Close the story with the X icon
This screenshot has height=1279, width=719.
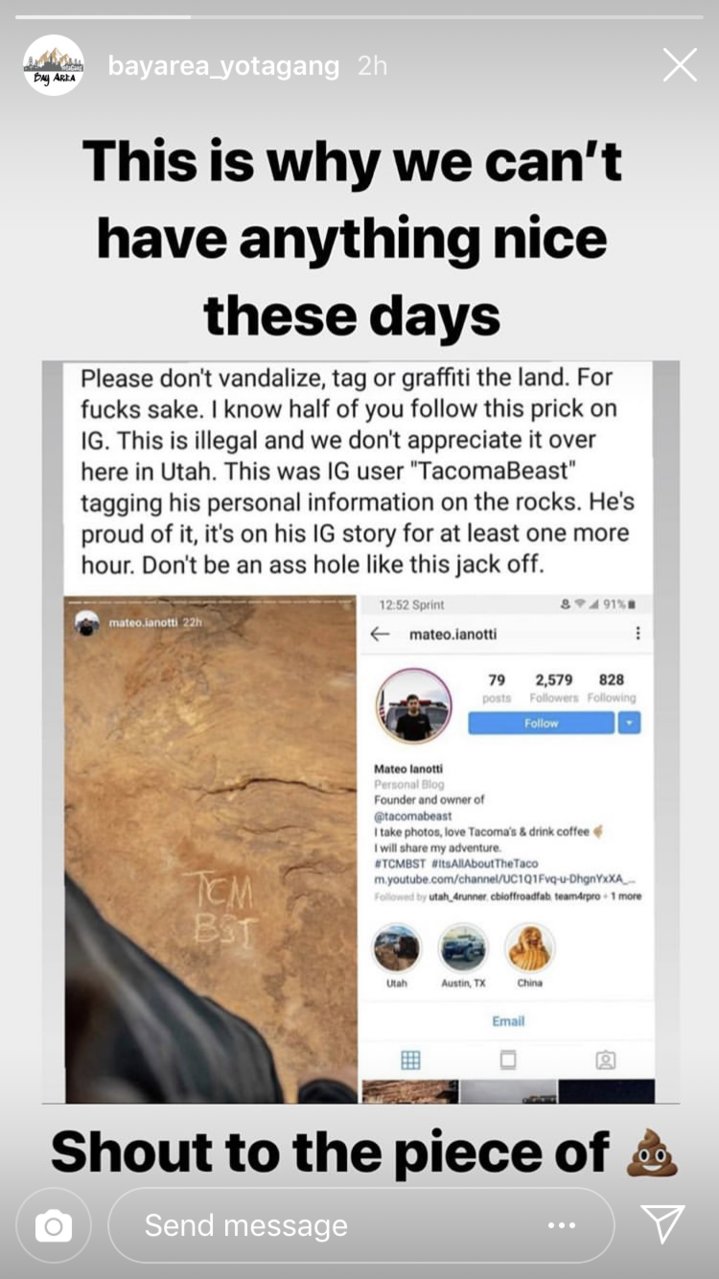680,65
